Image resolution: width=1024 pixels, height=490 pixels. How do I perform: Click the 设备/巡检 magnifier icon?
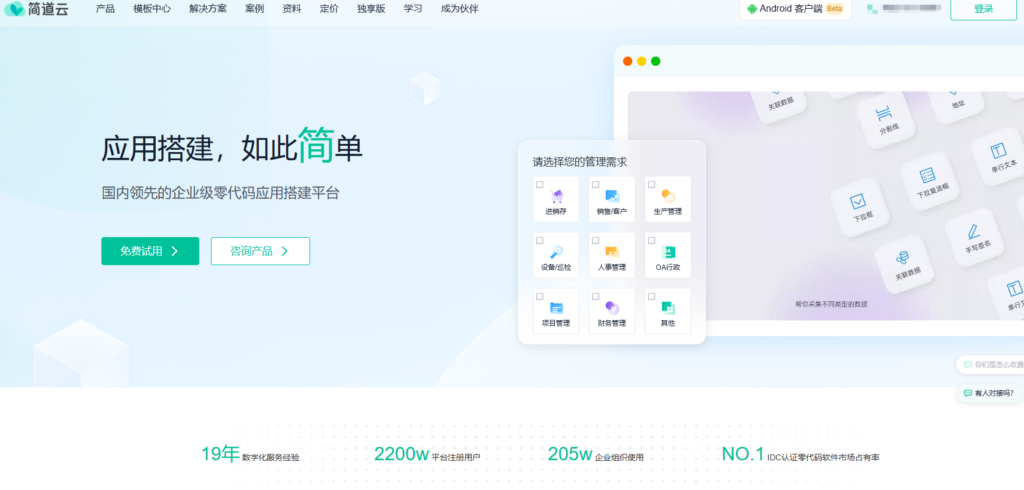[556, 252]
